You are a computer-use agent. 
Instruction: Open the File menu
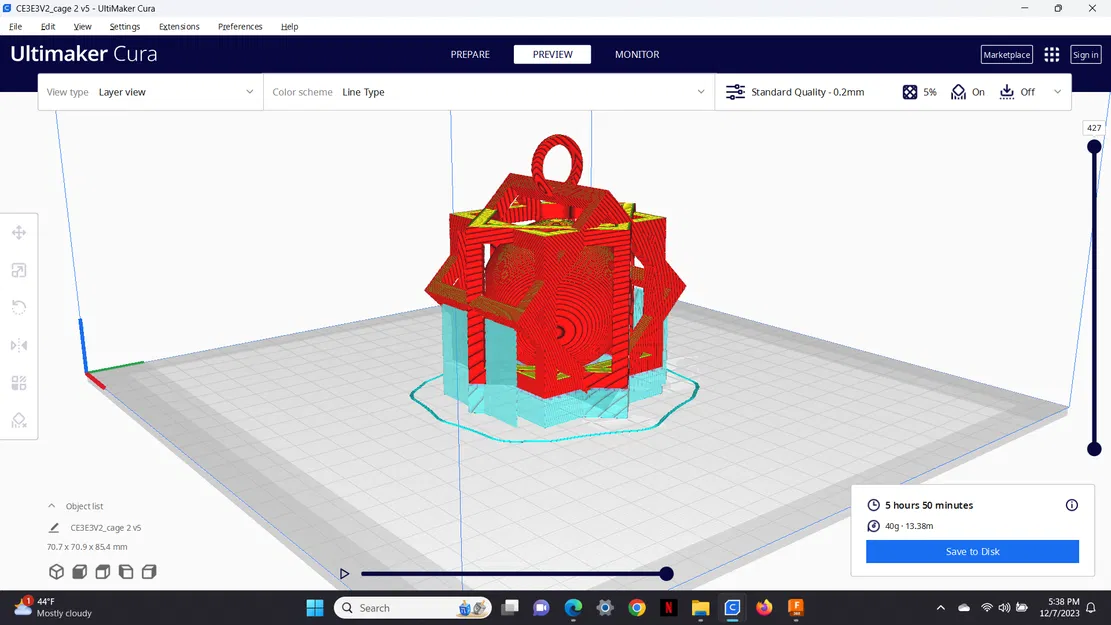(16, 26)
